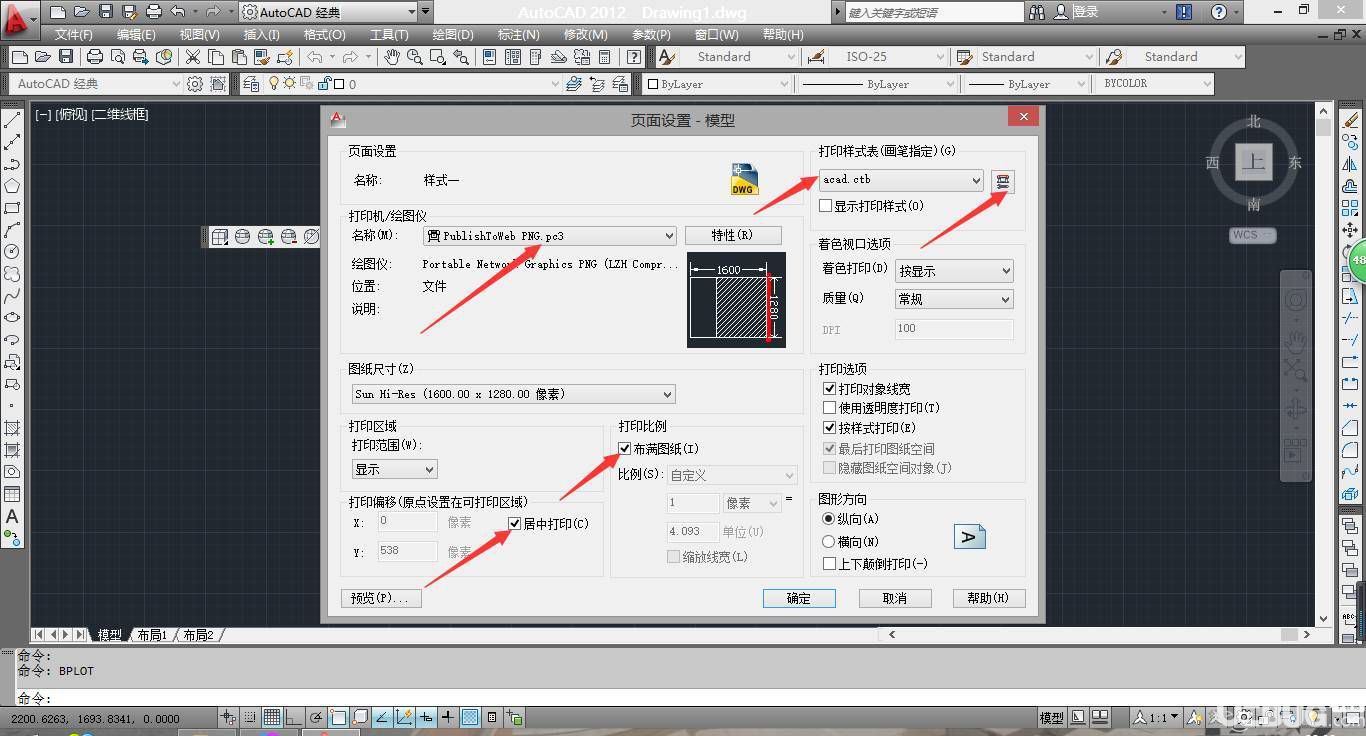
Task: Open the 打印范围 显示 dropdown
Action: 394,469
